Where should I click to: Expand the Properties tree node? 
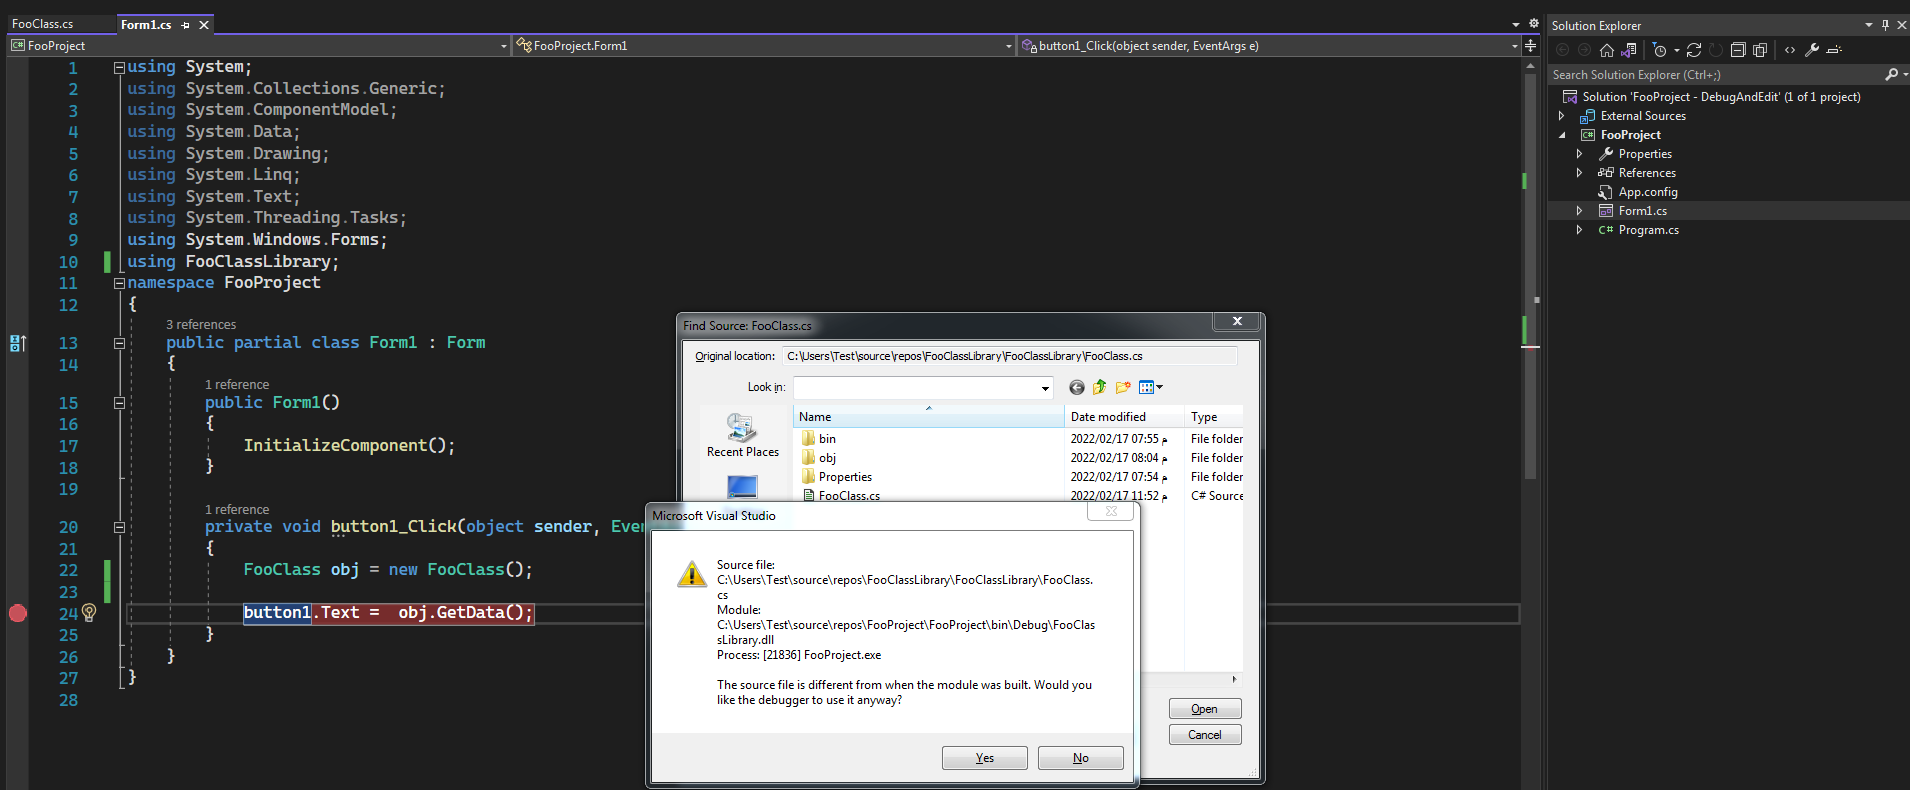click(x=1580, y=154)
